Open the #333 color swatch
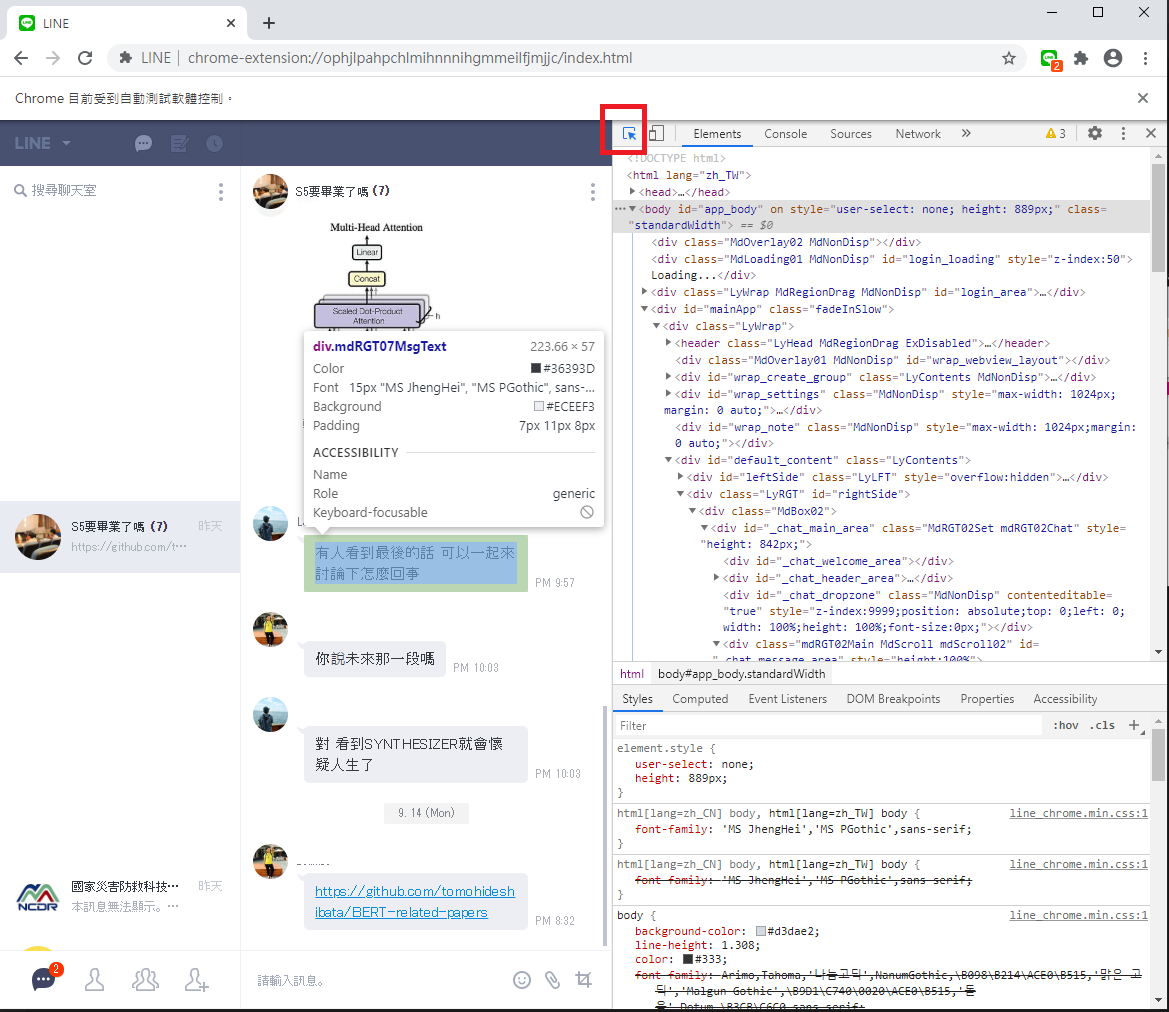 pos(687,959)
